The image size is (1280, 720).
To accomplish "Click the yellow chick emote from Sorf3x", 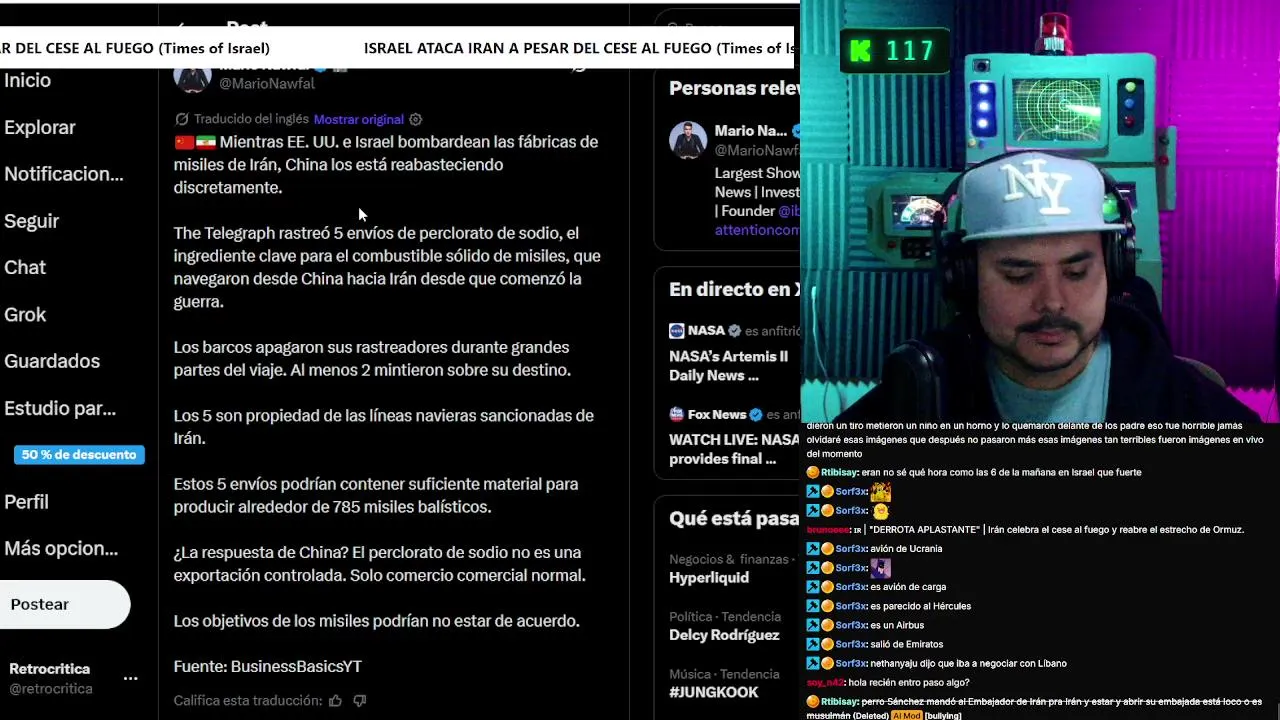I will pos(880,510).
